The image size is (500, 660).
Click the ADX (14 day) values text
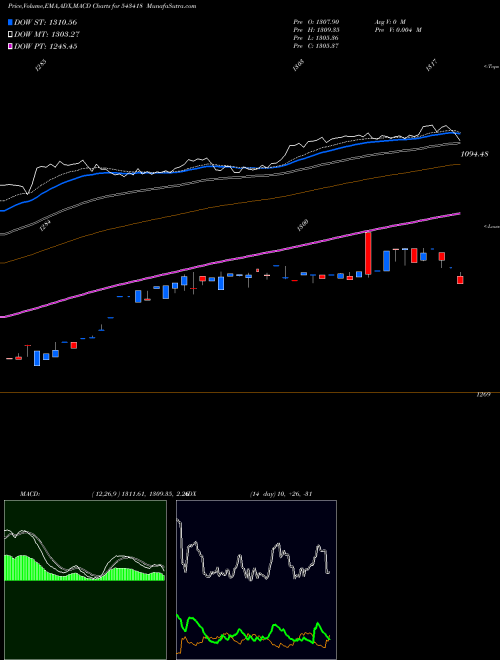tap(280, 494)
